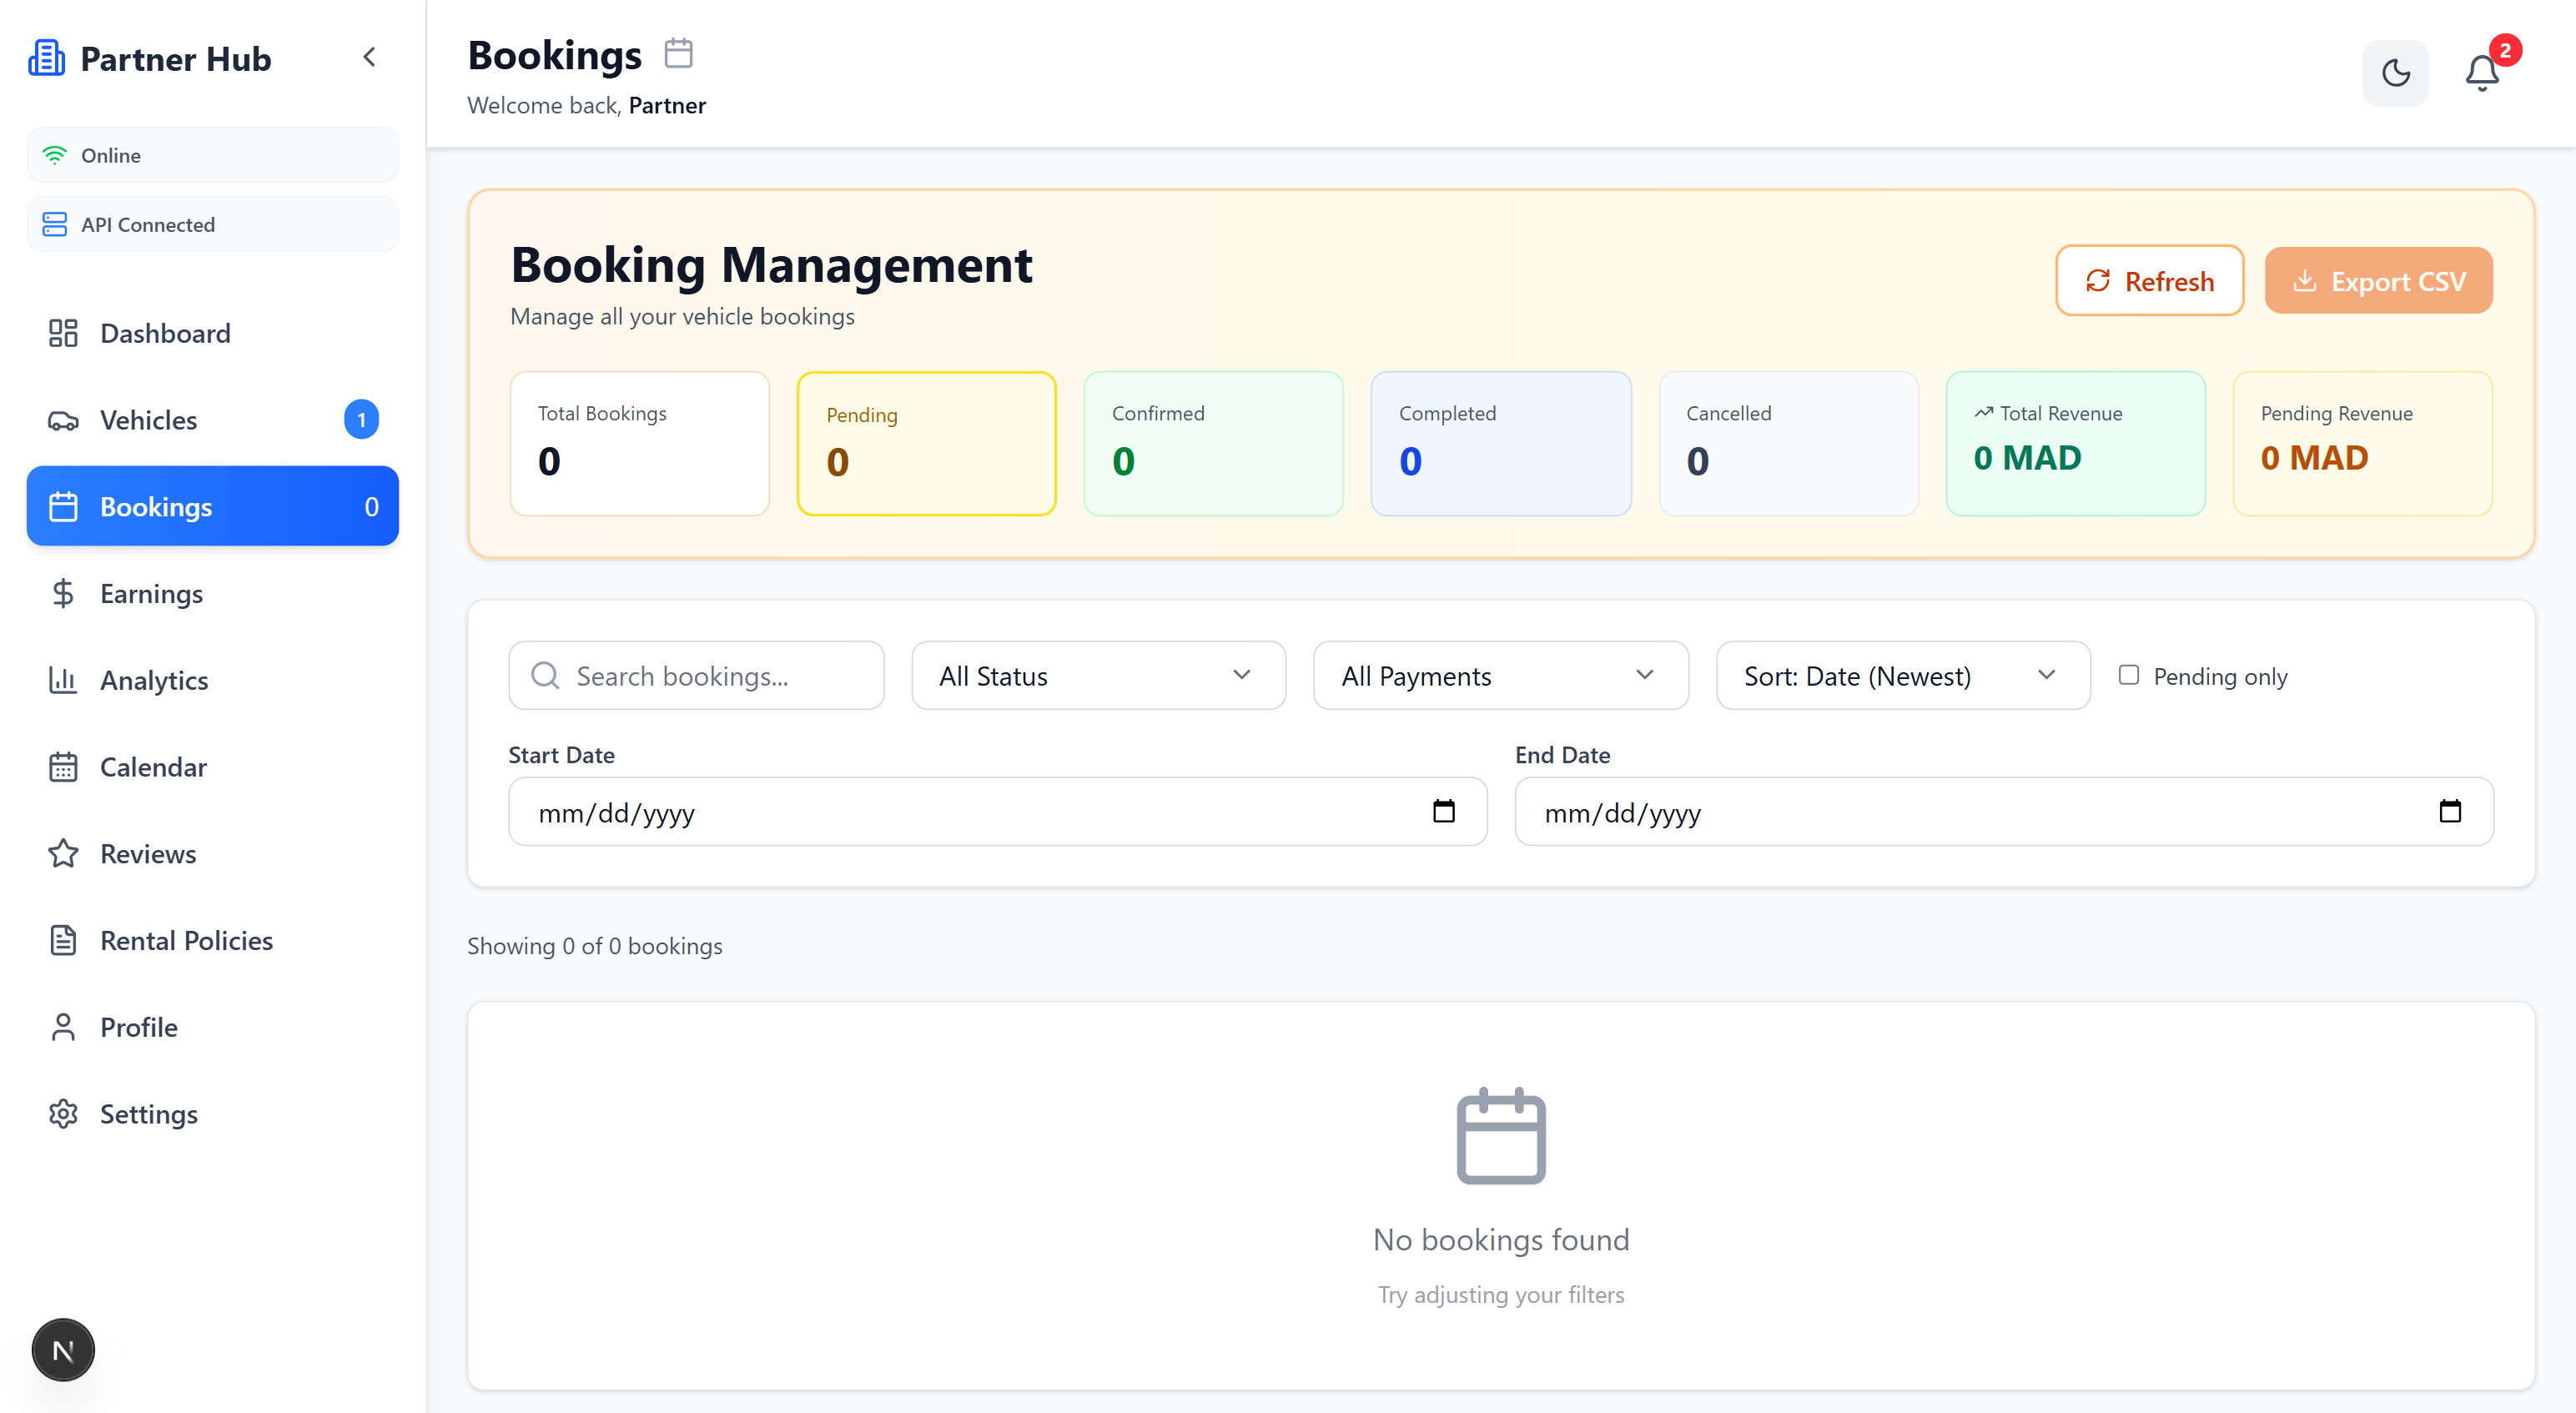
Task: Select the yellow Pending stat card
Action: pos(926,443)
